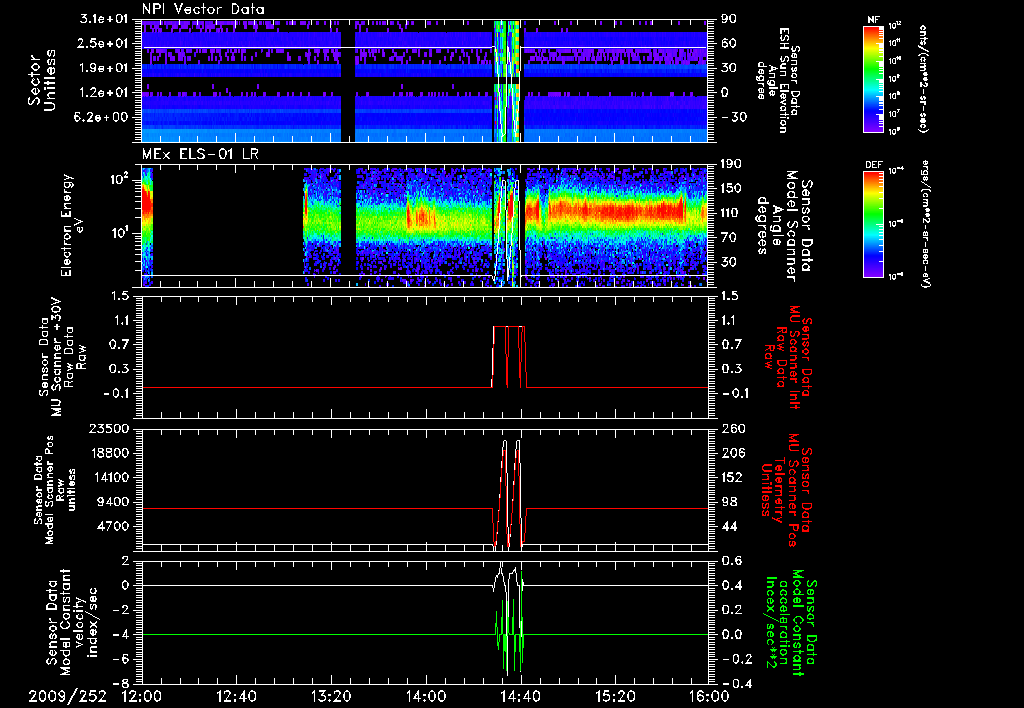Screen dimensions: 1024x708
Task: Select the "NPI Vector Data" panel title
Action: [203, 9]
